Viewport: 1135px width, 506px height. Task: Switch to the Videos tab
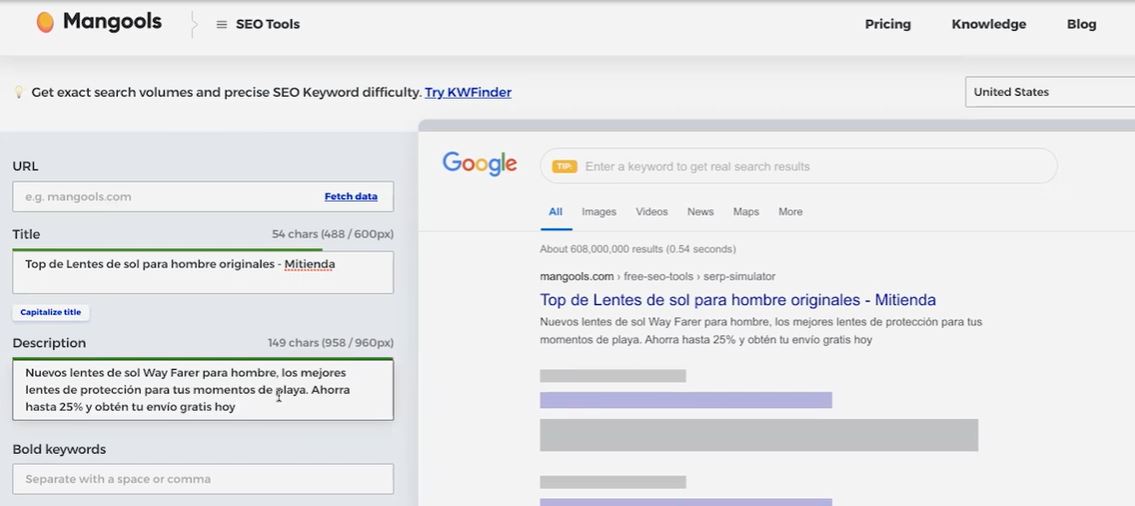(651, 212)
